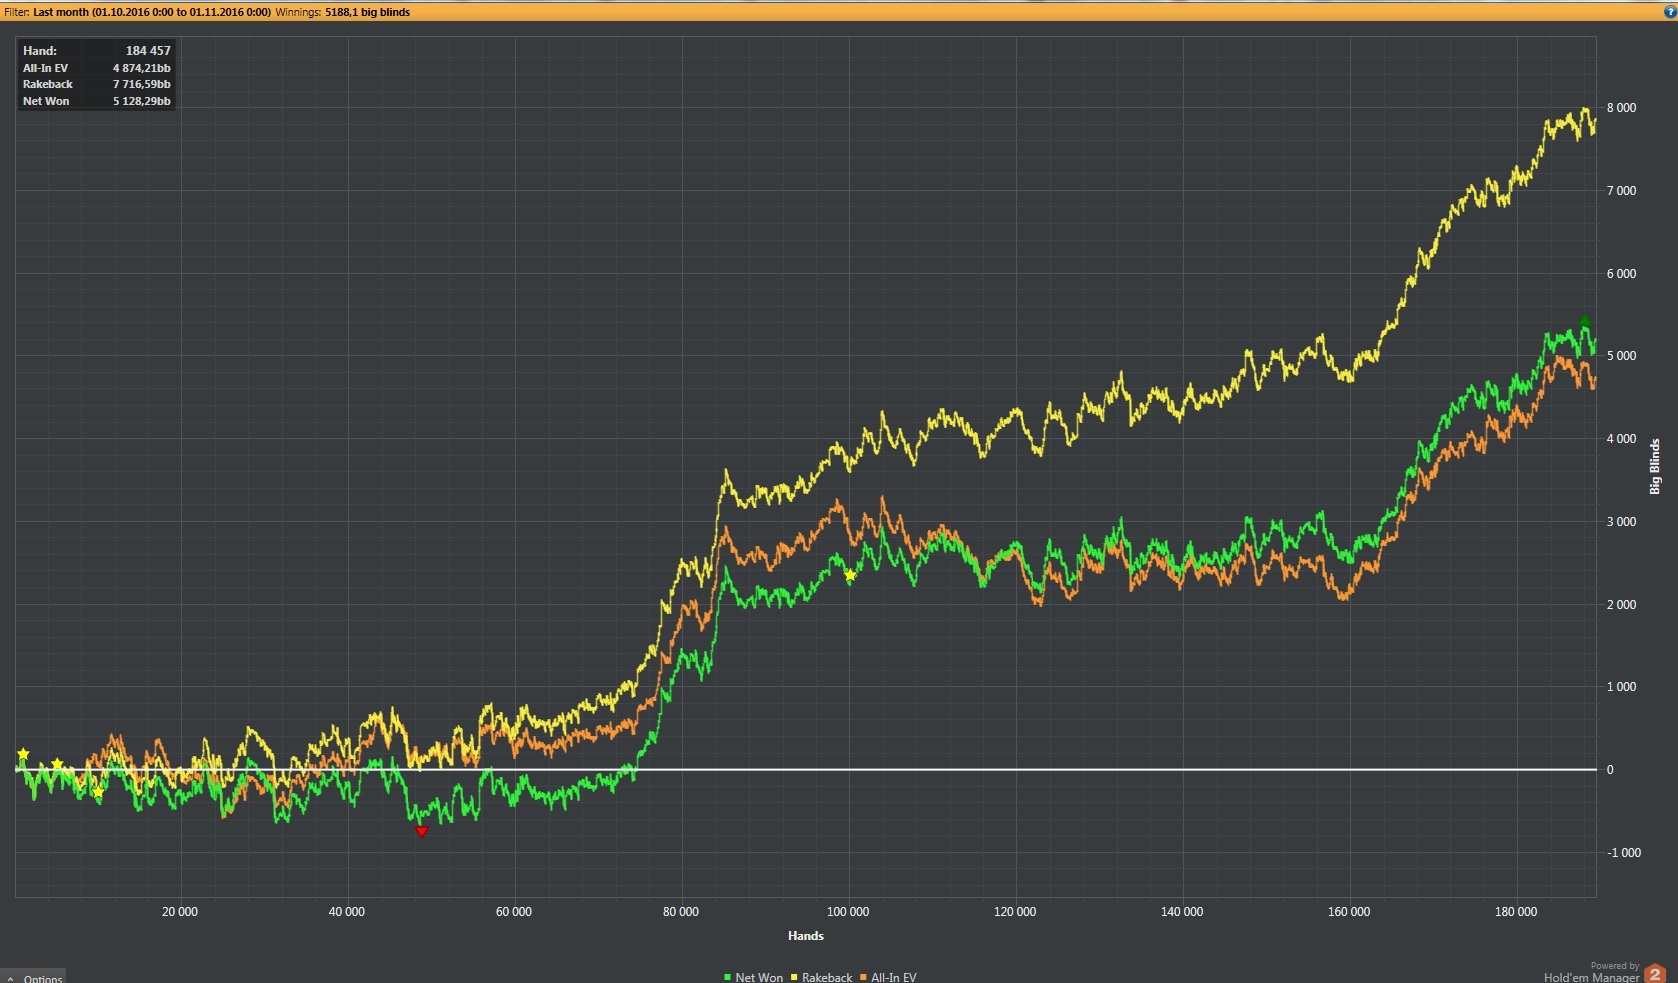Click the Net Won legend entry

753,977
